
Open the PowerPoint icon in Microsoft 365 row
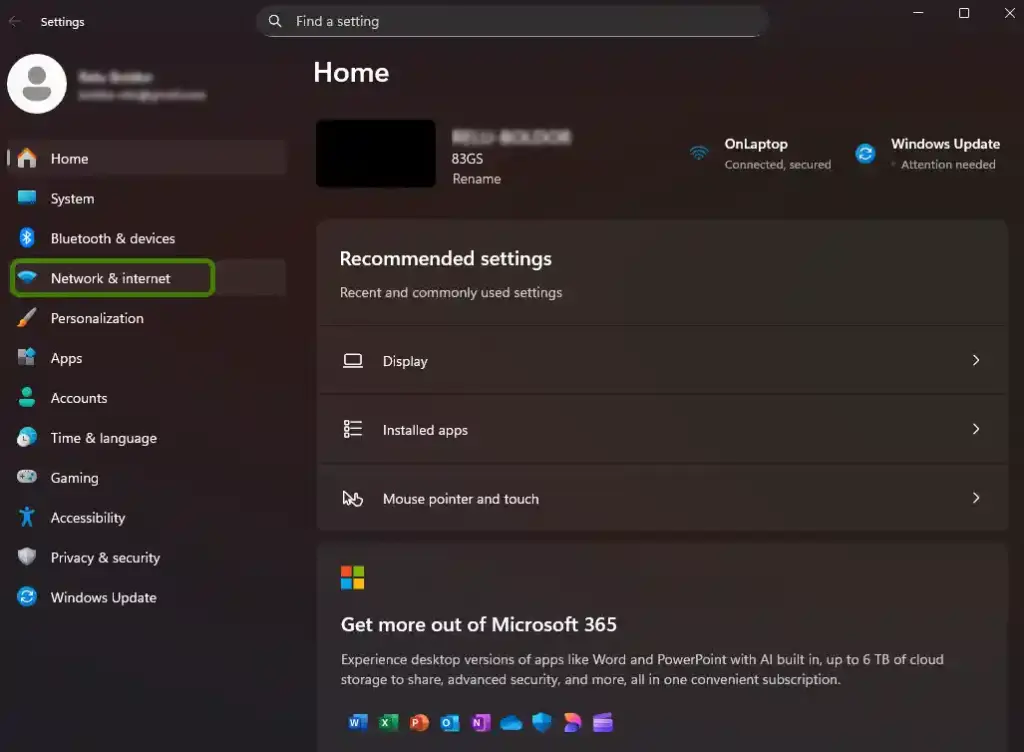tap(419, 722)
